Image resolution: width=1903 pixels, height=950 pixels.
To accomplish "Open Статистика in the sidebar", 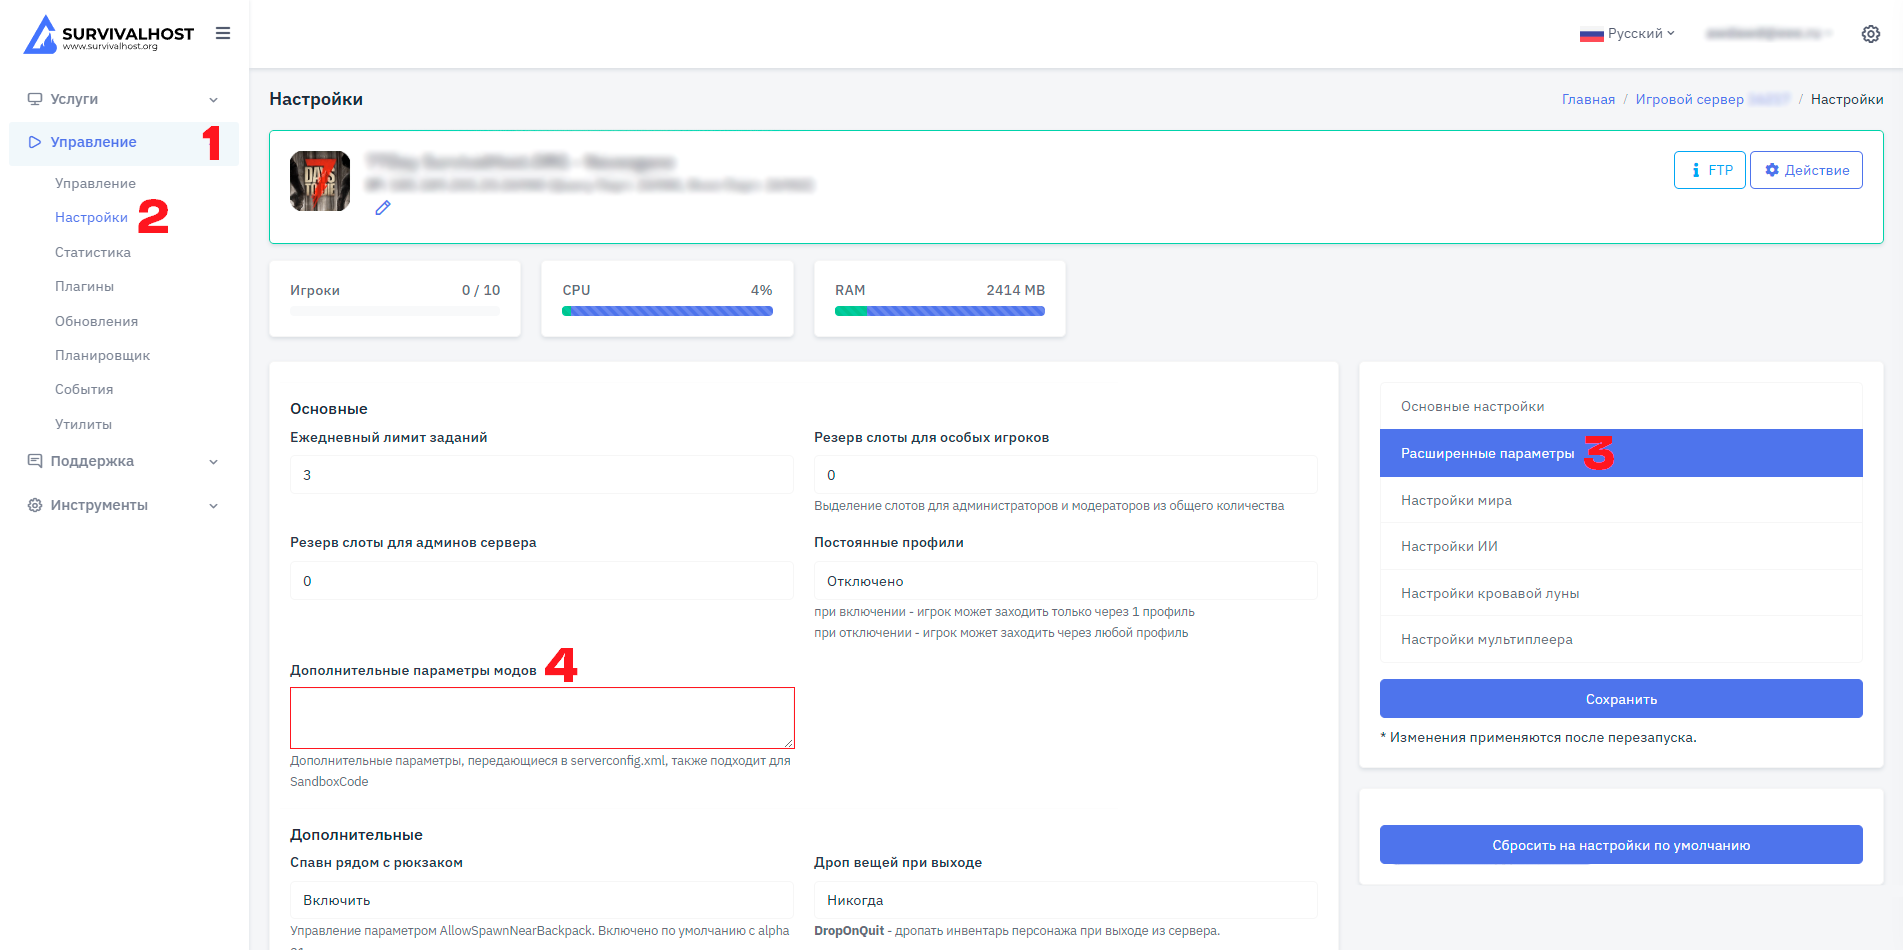I will click(93, 252).
